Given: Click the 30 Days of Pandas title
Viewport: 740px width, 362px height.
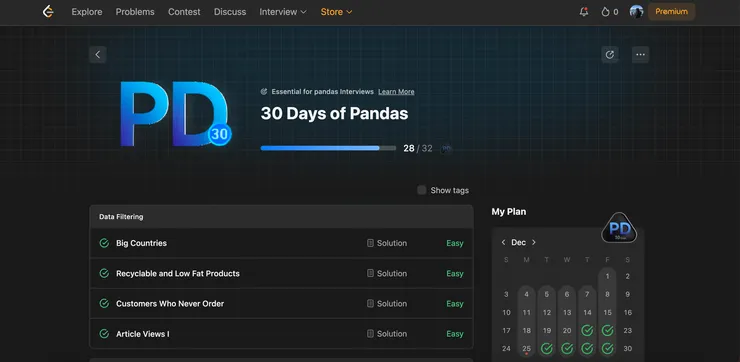Looking at the screenshot, I should point(334,114).
